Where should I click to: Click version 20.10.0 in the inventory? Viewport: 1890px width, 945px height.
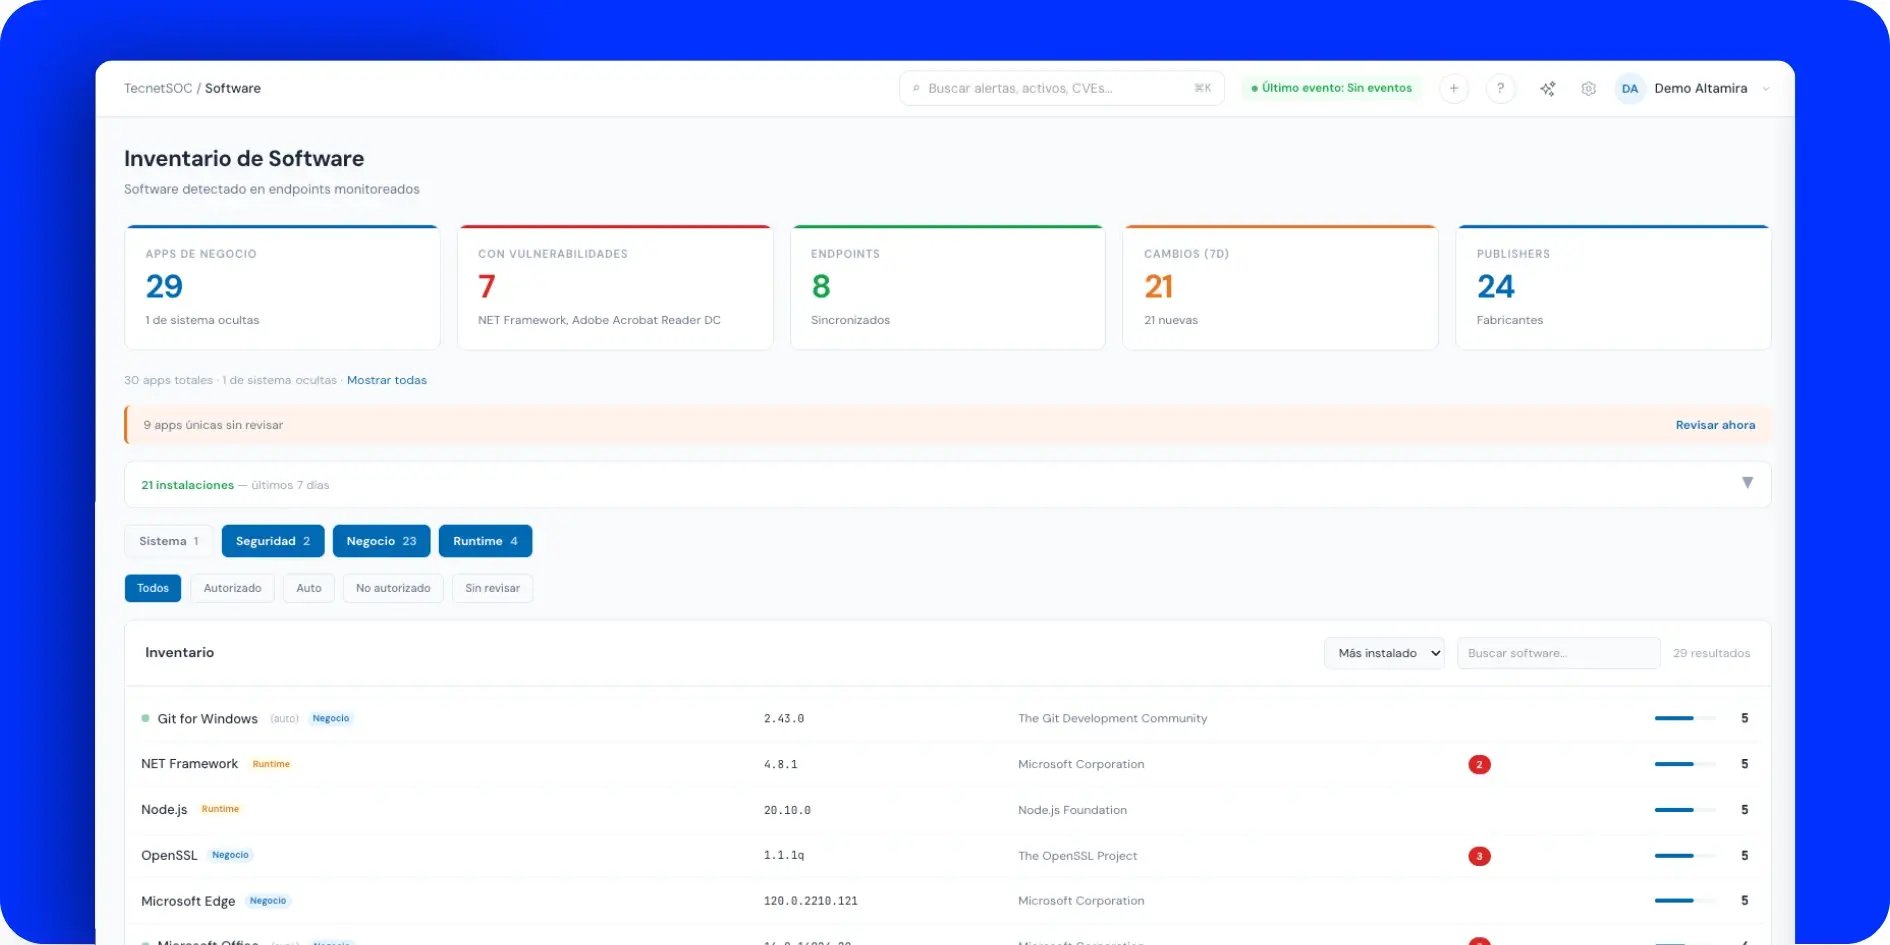(x=787, y=811)
